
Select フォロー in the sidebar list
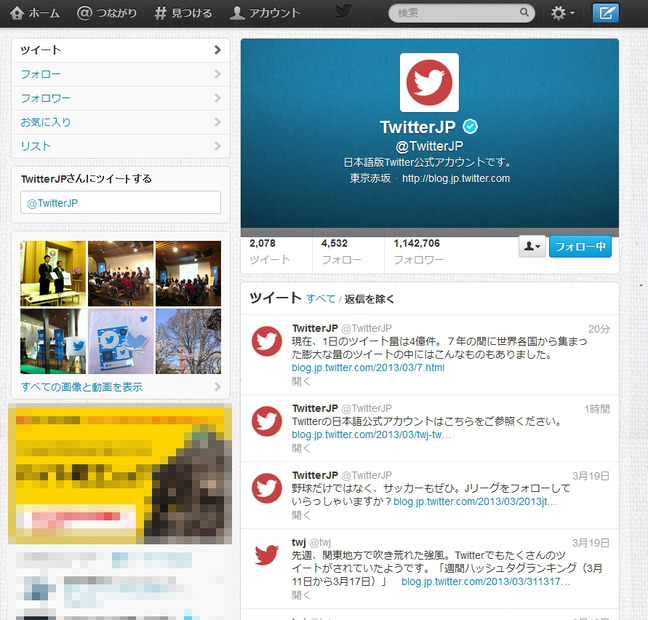coord(121,74)
